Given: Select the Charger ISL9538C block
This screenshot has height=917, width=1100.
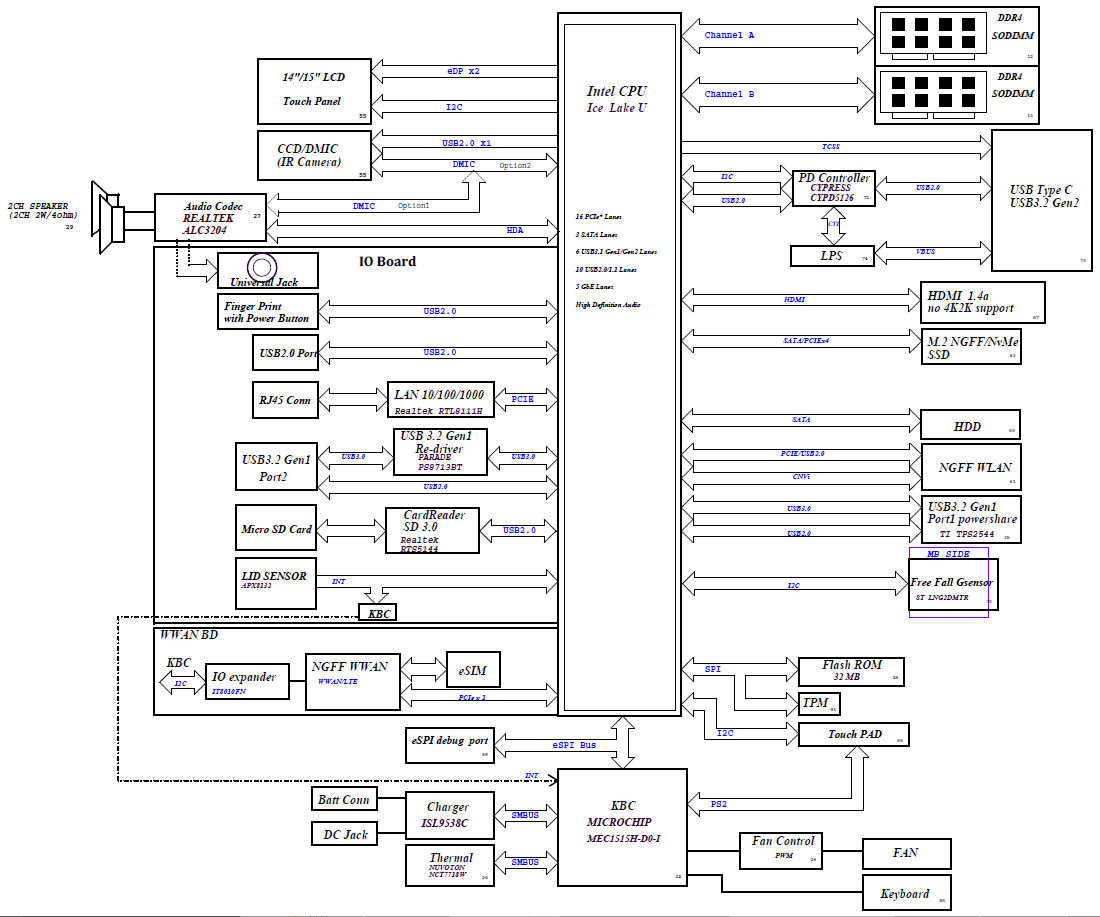Looking at the screenshot, I should click(450, 815).
